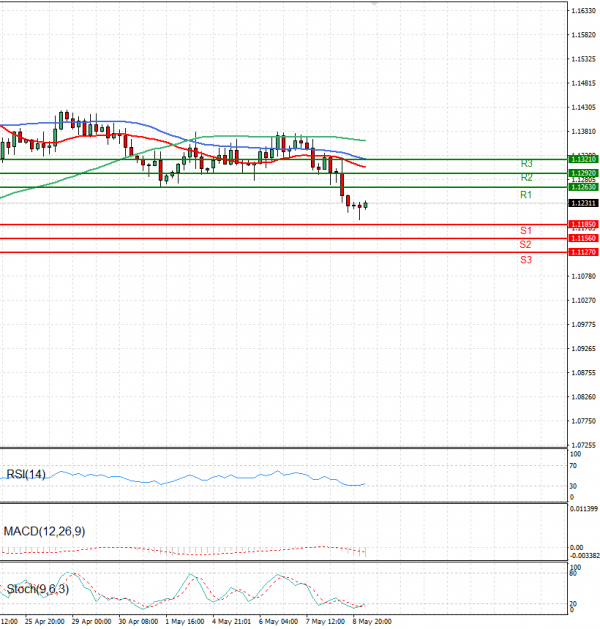Click the R3 resistance label

(525, 163)
